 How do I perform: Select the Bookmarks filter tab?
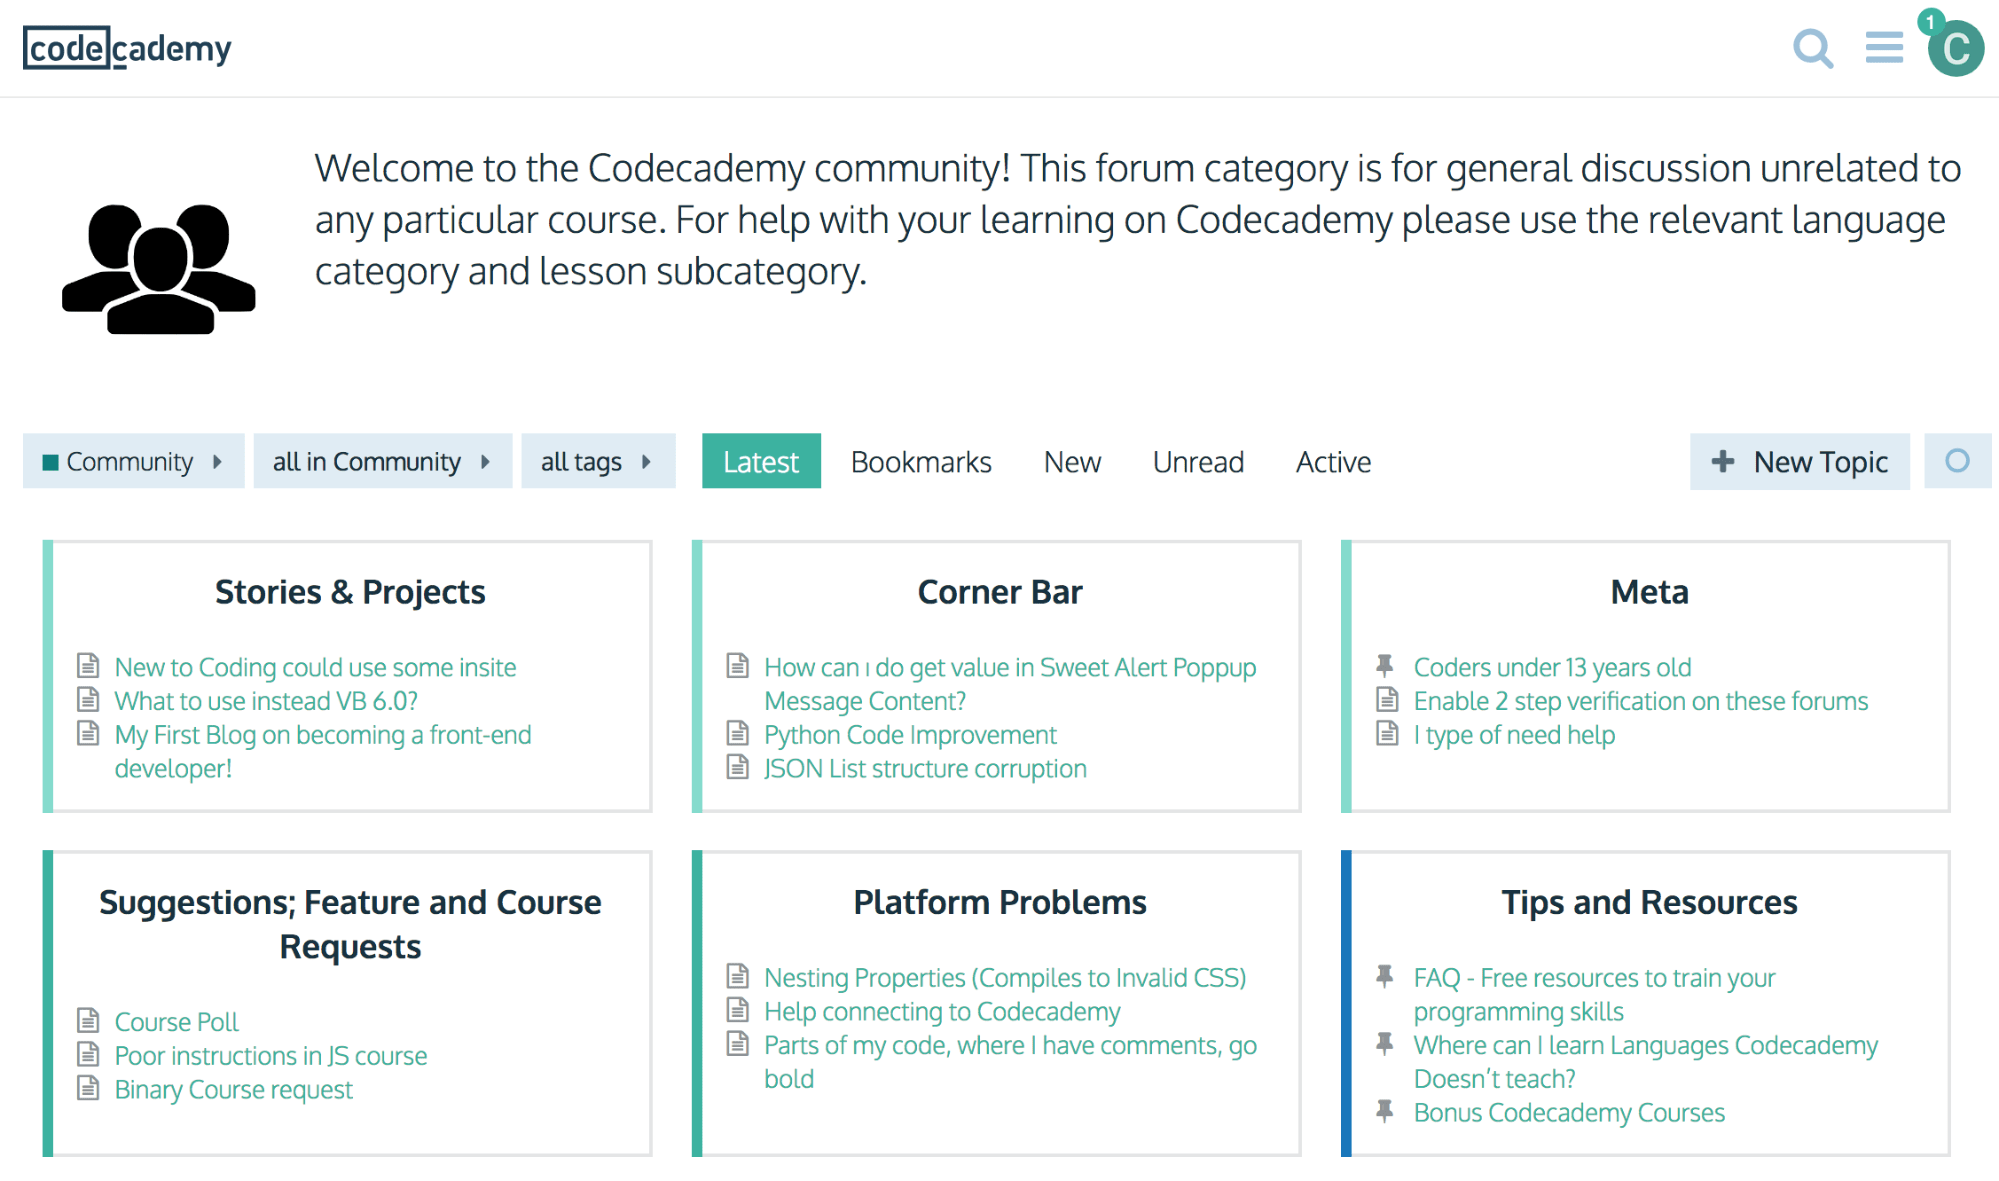pos(920,461)
